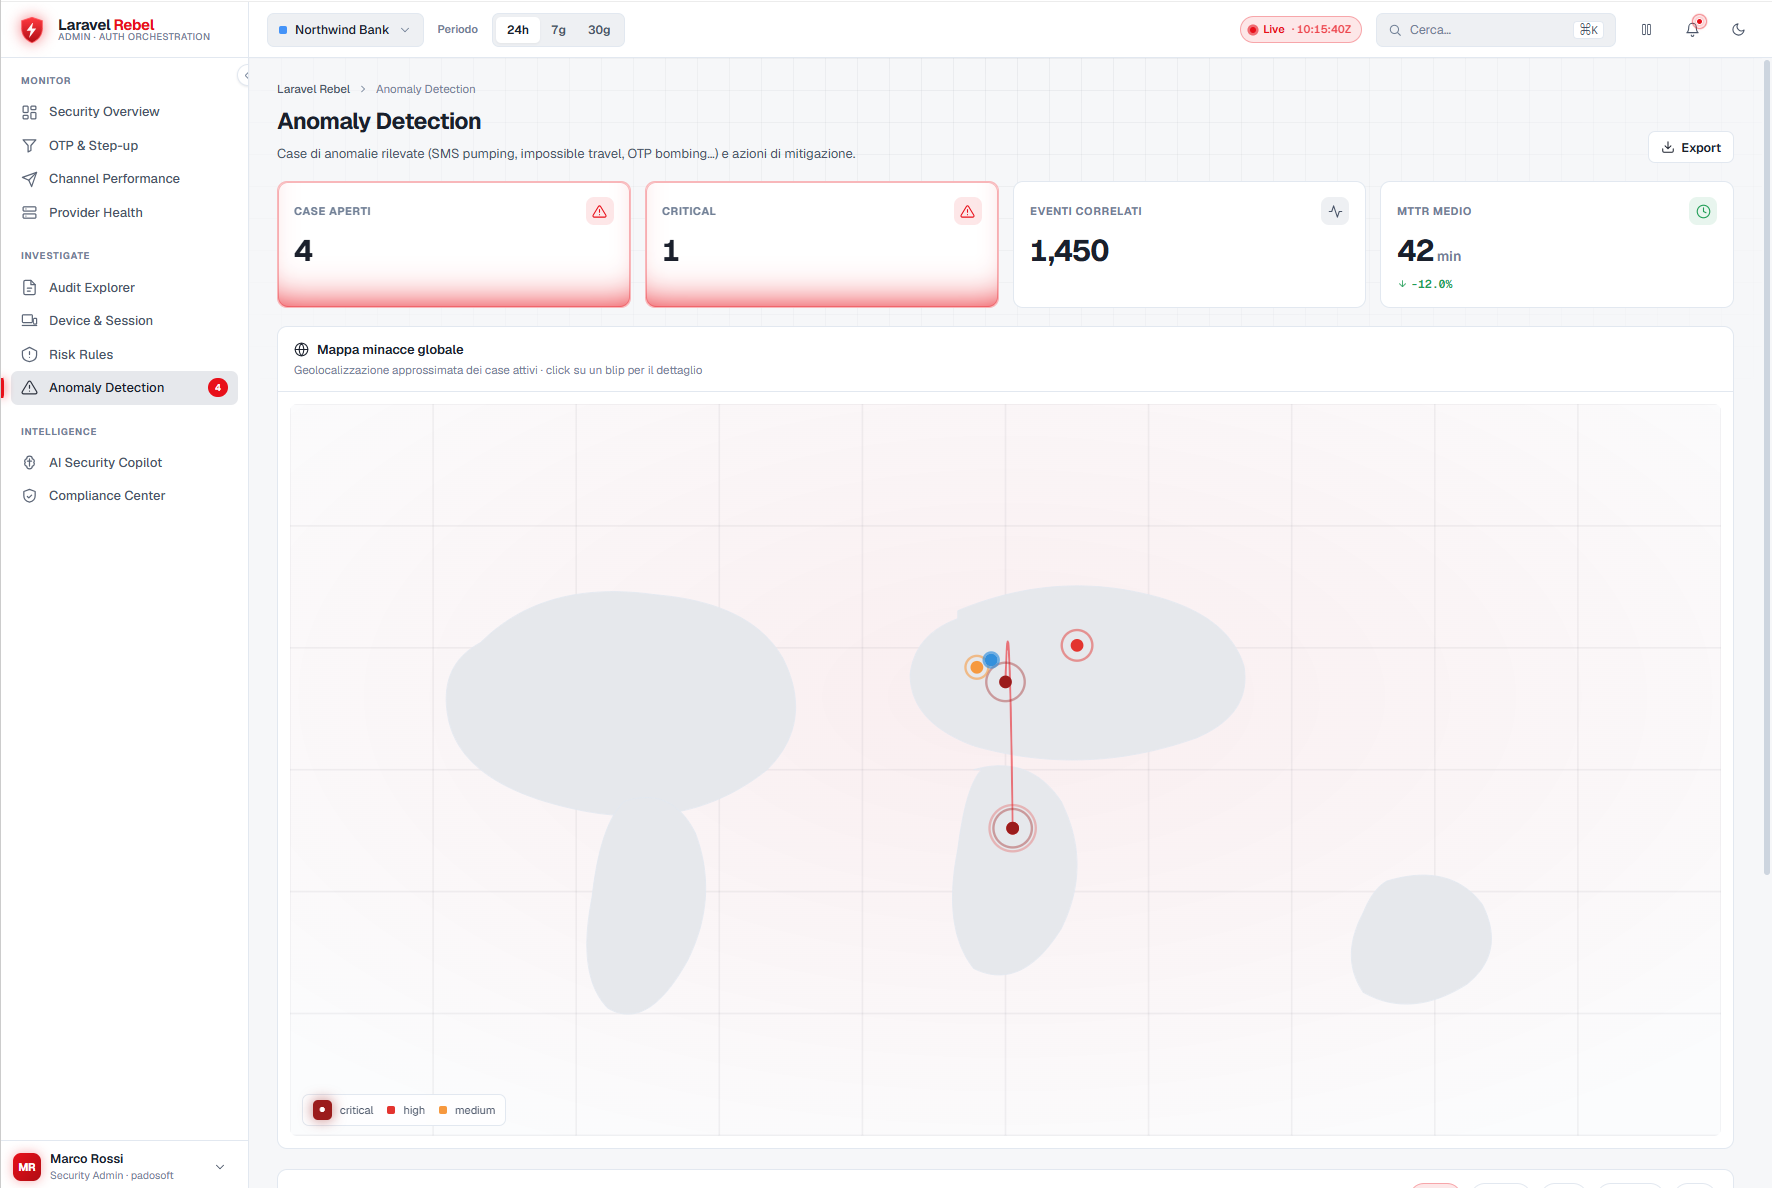Click the Device & Session monitor icon
This screenshot has height=1188, width=1772.
[30, 321]
